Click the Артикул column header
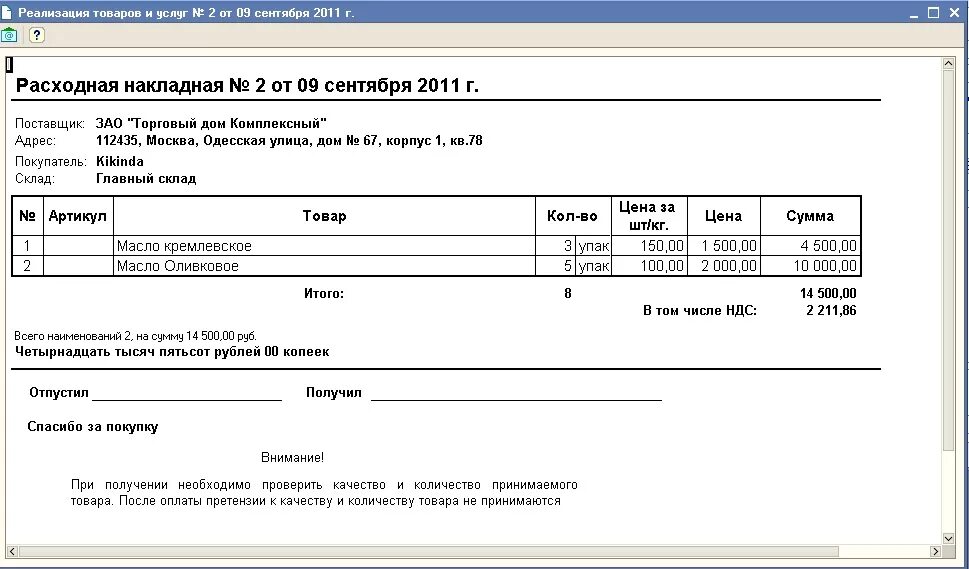The width and height of the screenshot is (969, 569). [78, 216]
